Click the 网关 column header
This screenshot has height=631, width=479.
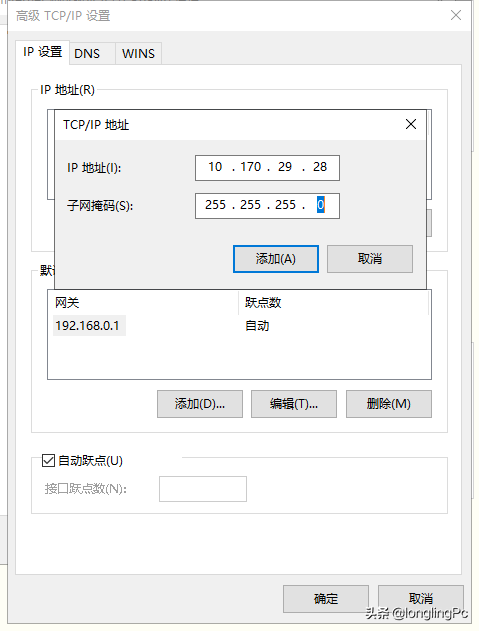pyautogui.click(x=143, y=303)
